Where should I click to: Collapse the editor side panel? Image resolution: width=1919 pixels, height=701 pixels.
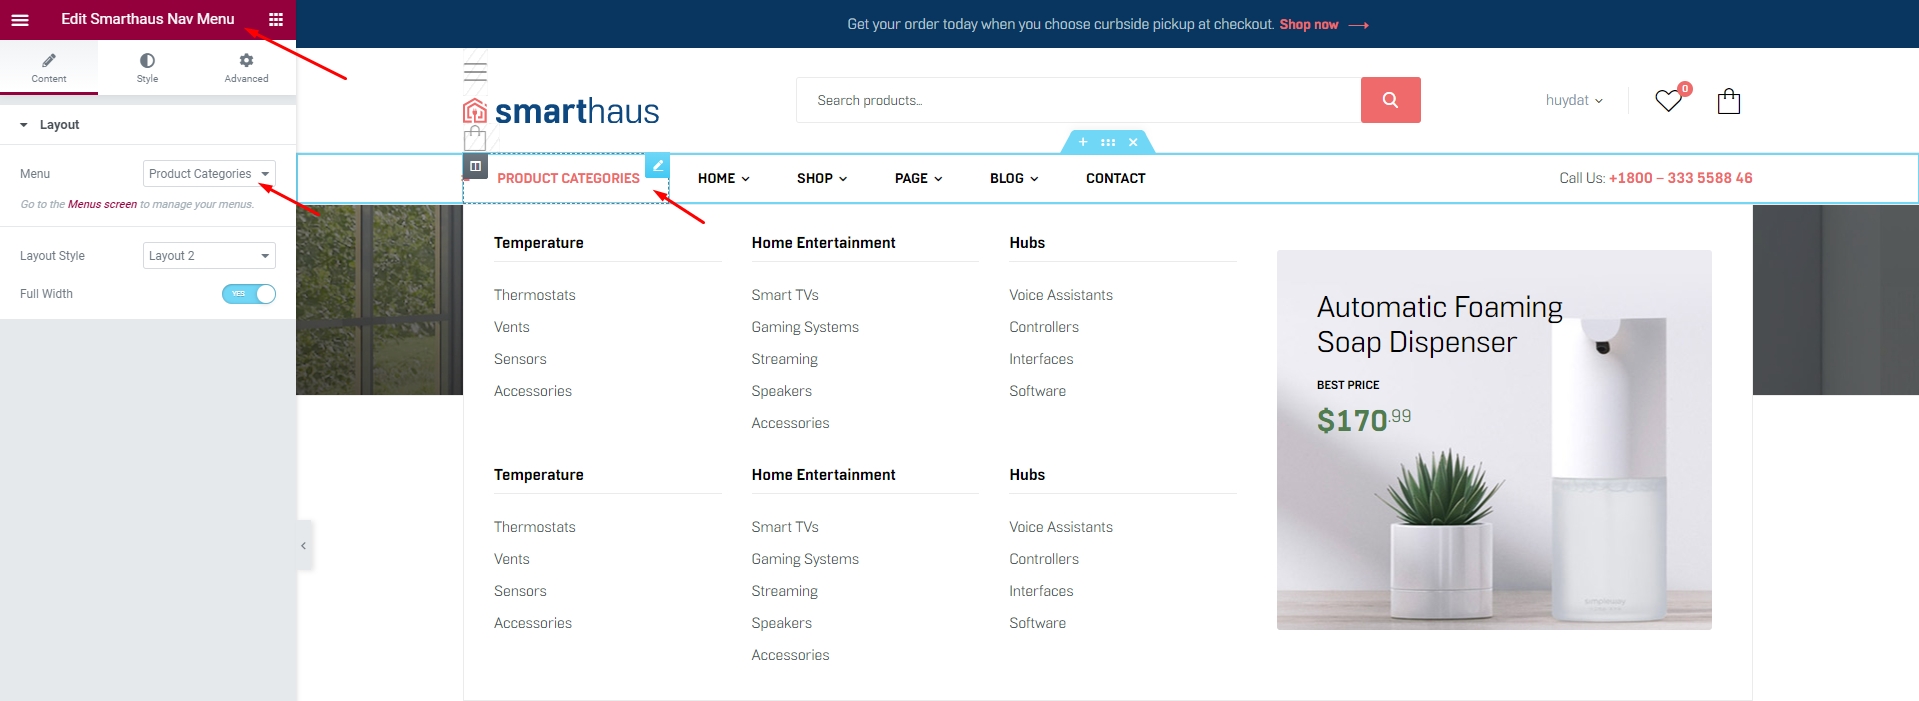click(x=304, y=545)
